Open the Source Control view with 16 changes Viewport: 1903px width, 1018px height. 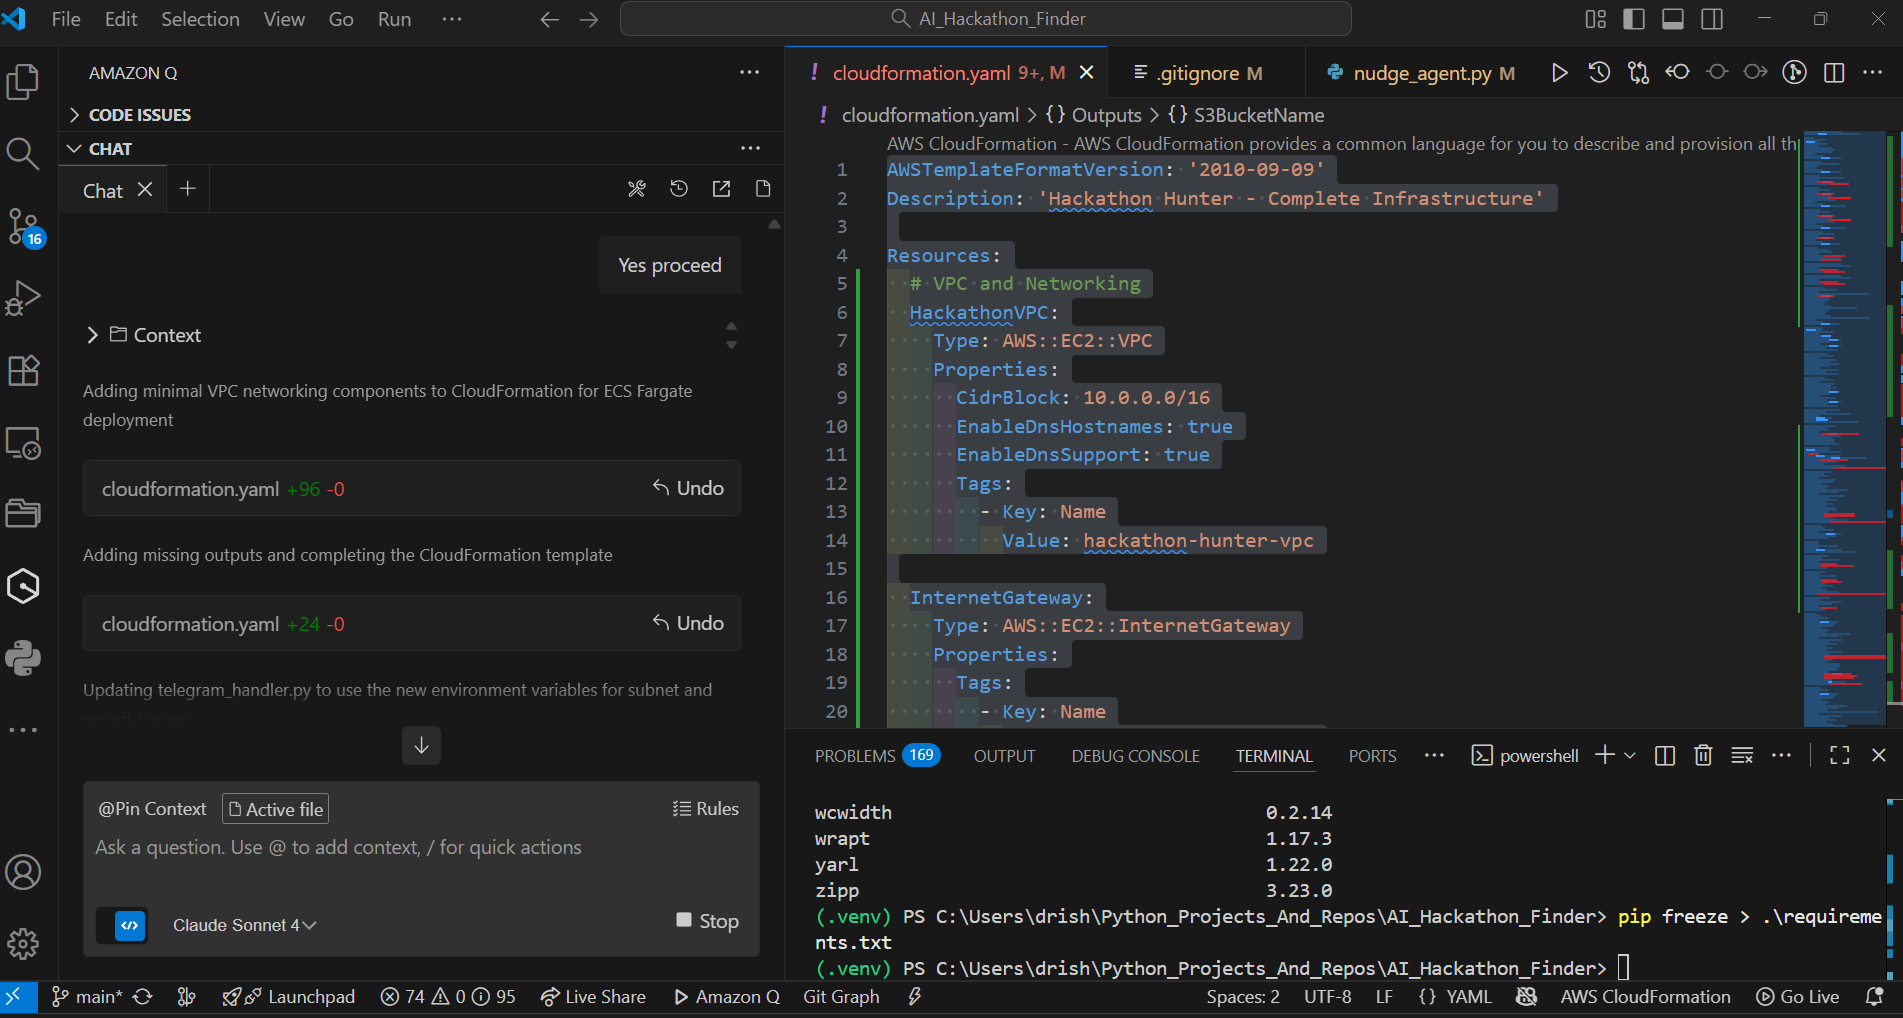point(23,227)
